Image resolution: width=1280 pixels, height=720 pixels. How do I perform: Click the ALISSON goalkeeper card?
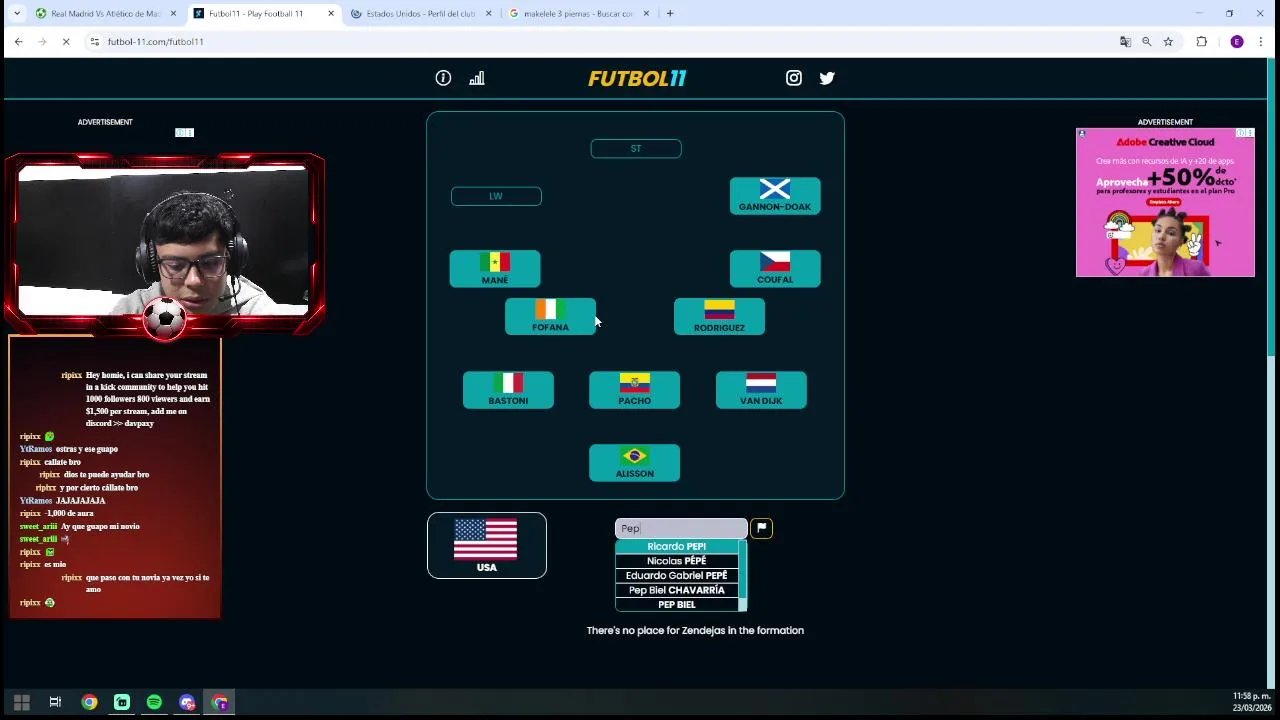point(634,463)
